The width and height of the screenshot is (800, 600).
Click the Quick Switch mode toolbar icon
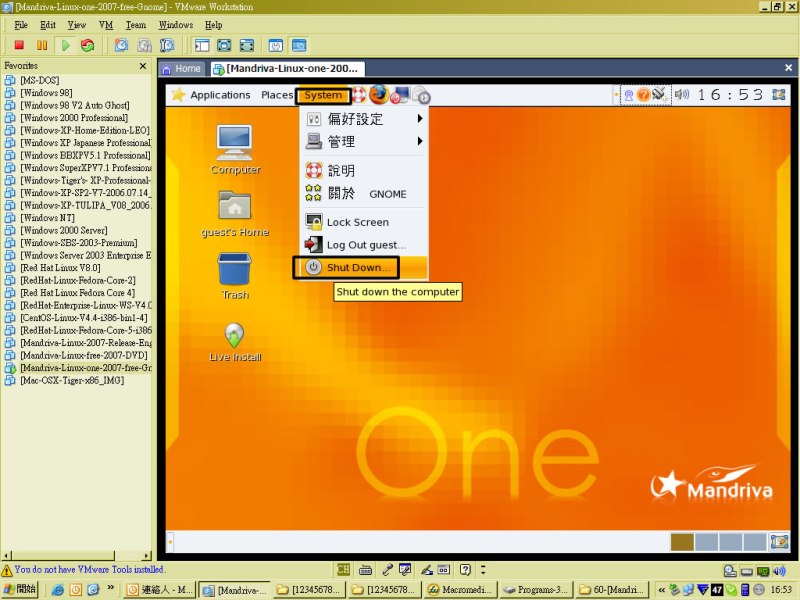pyautogui.click(x=224, y=45)
